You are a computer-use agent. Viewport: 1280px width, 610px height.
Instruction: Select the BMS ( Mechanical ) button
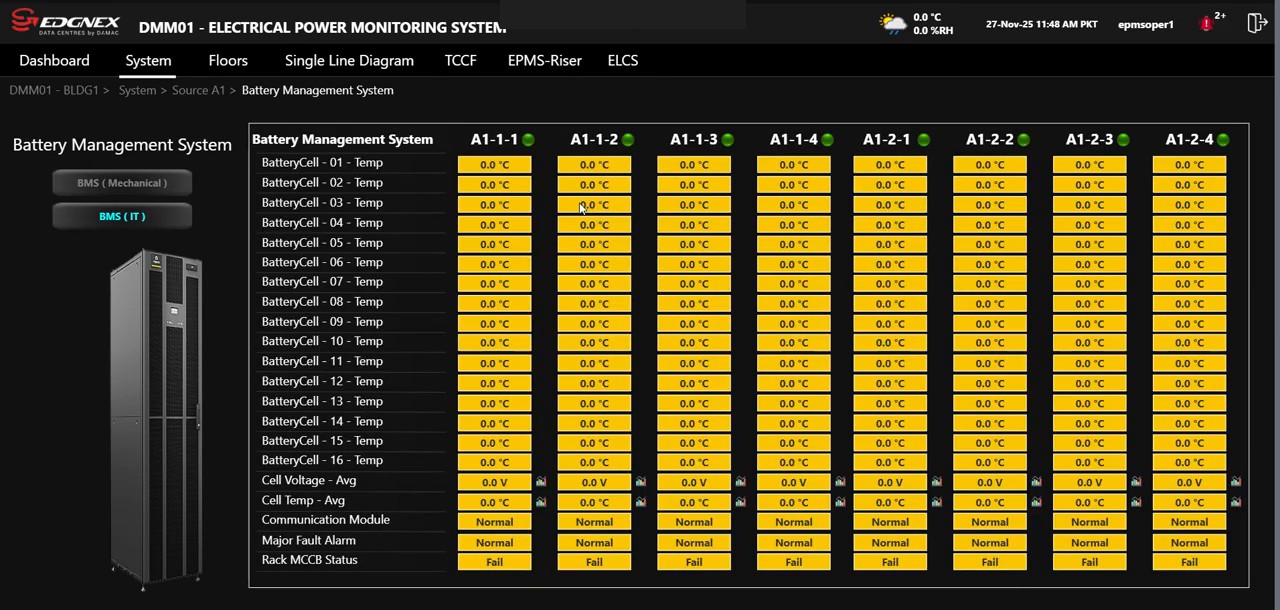coord(122,183)
